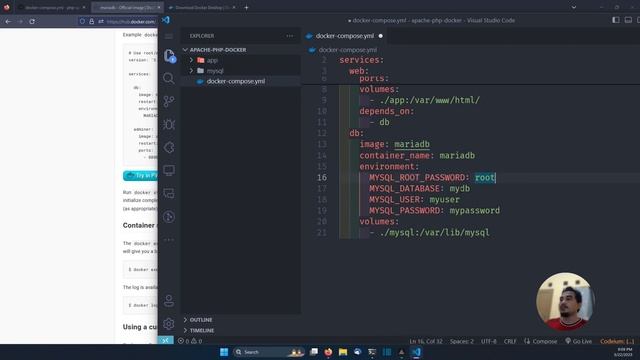Screen dimensions: 640x360
Task: Click the taskbar clock and date
Action: (x=624, y=352)
